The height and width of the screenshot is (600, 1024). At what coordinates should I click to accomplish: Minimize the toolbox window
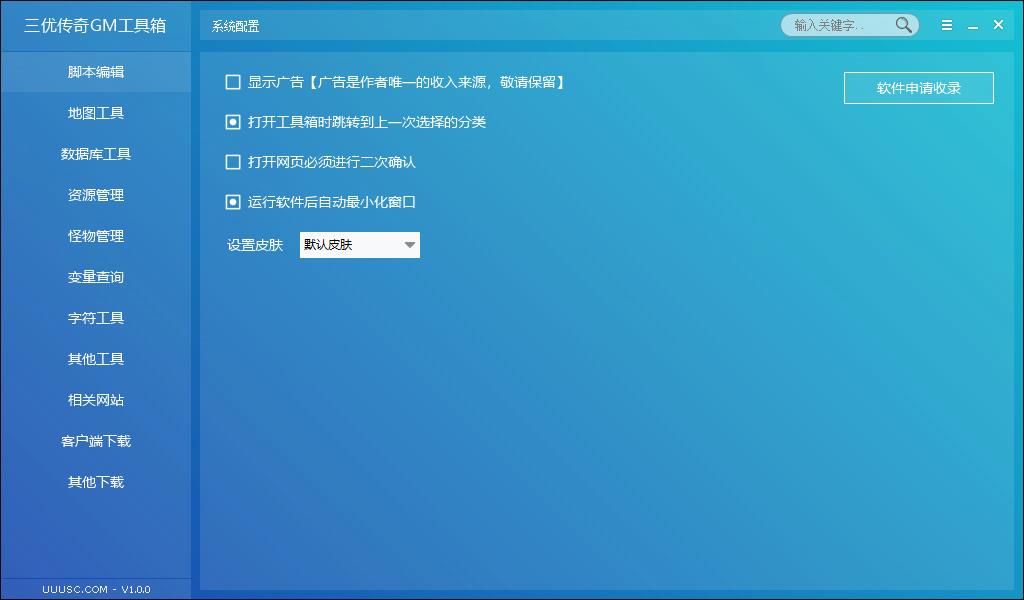point(972,26)
